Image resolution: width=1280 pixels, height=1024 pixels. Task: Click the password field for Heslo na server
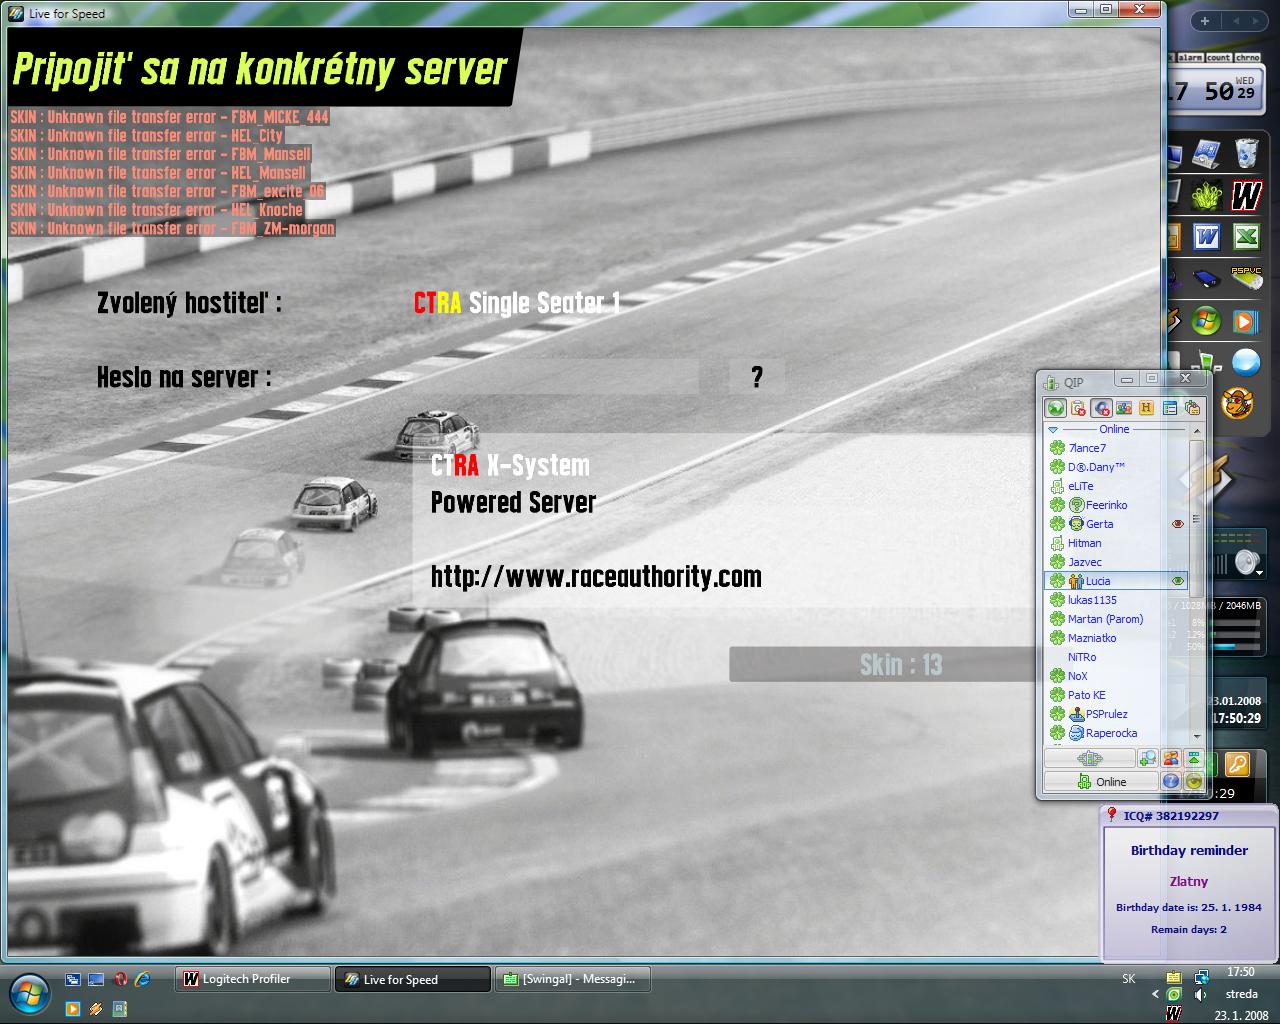tap(556, 377)
